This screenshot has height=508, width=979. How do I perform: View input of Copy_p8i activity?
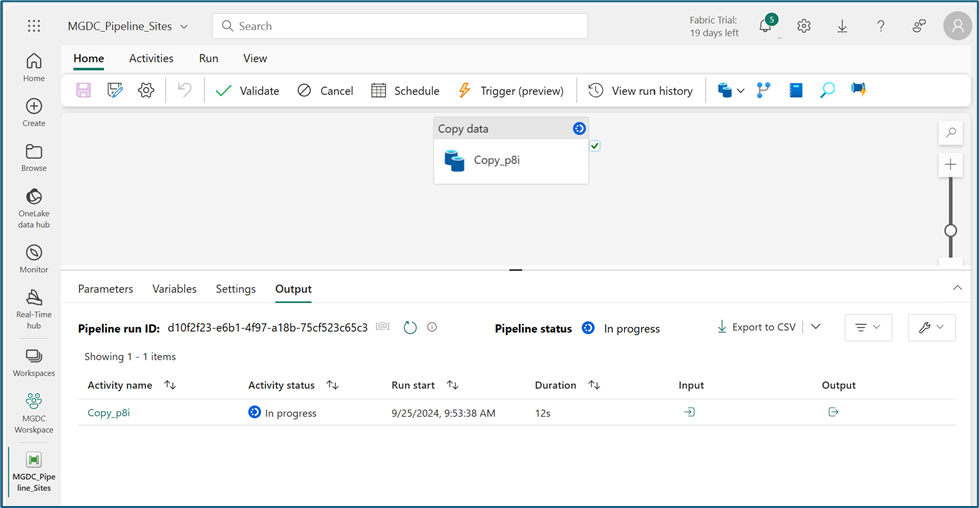coord(689,412)
